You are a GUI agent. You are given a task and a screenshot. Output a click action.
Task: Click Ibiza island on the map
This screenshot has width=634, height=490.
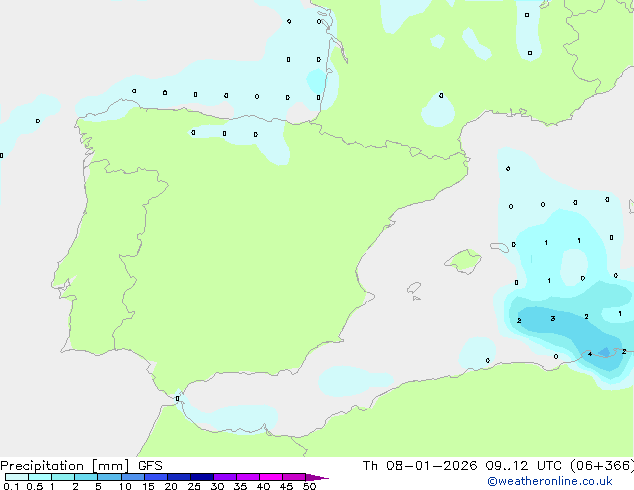pos(414,288)
